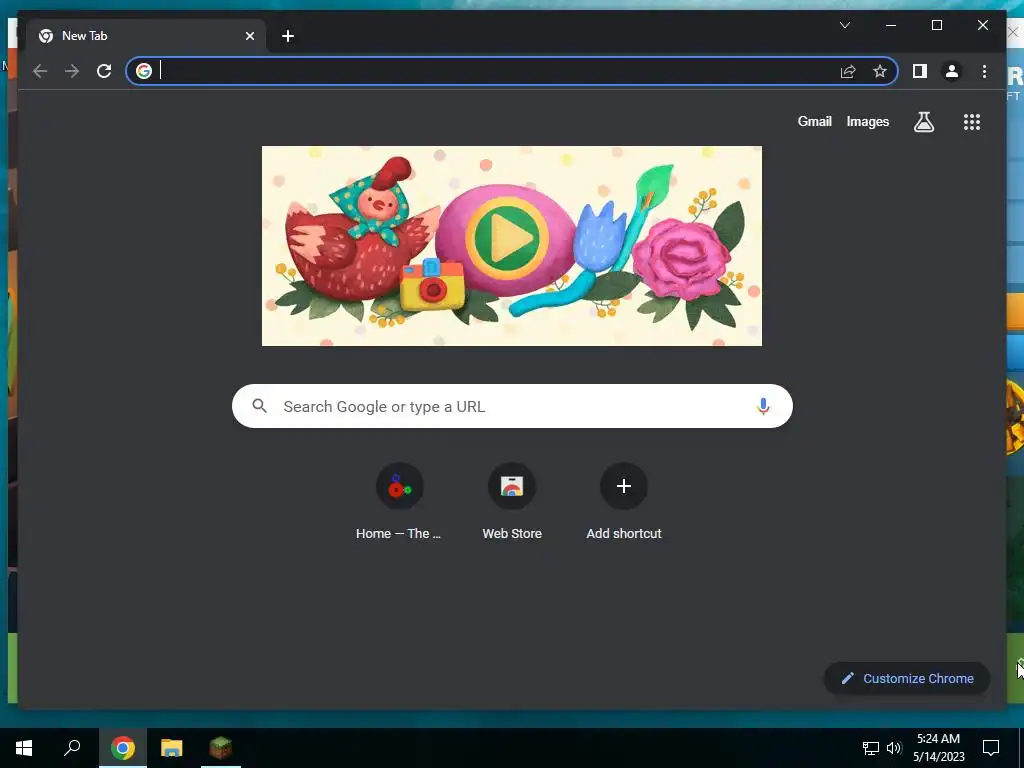
Task: Open the volume tray icon
Action: coord(894,748)
